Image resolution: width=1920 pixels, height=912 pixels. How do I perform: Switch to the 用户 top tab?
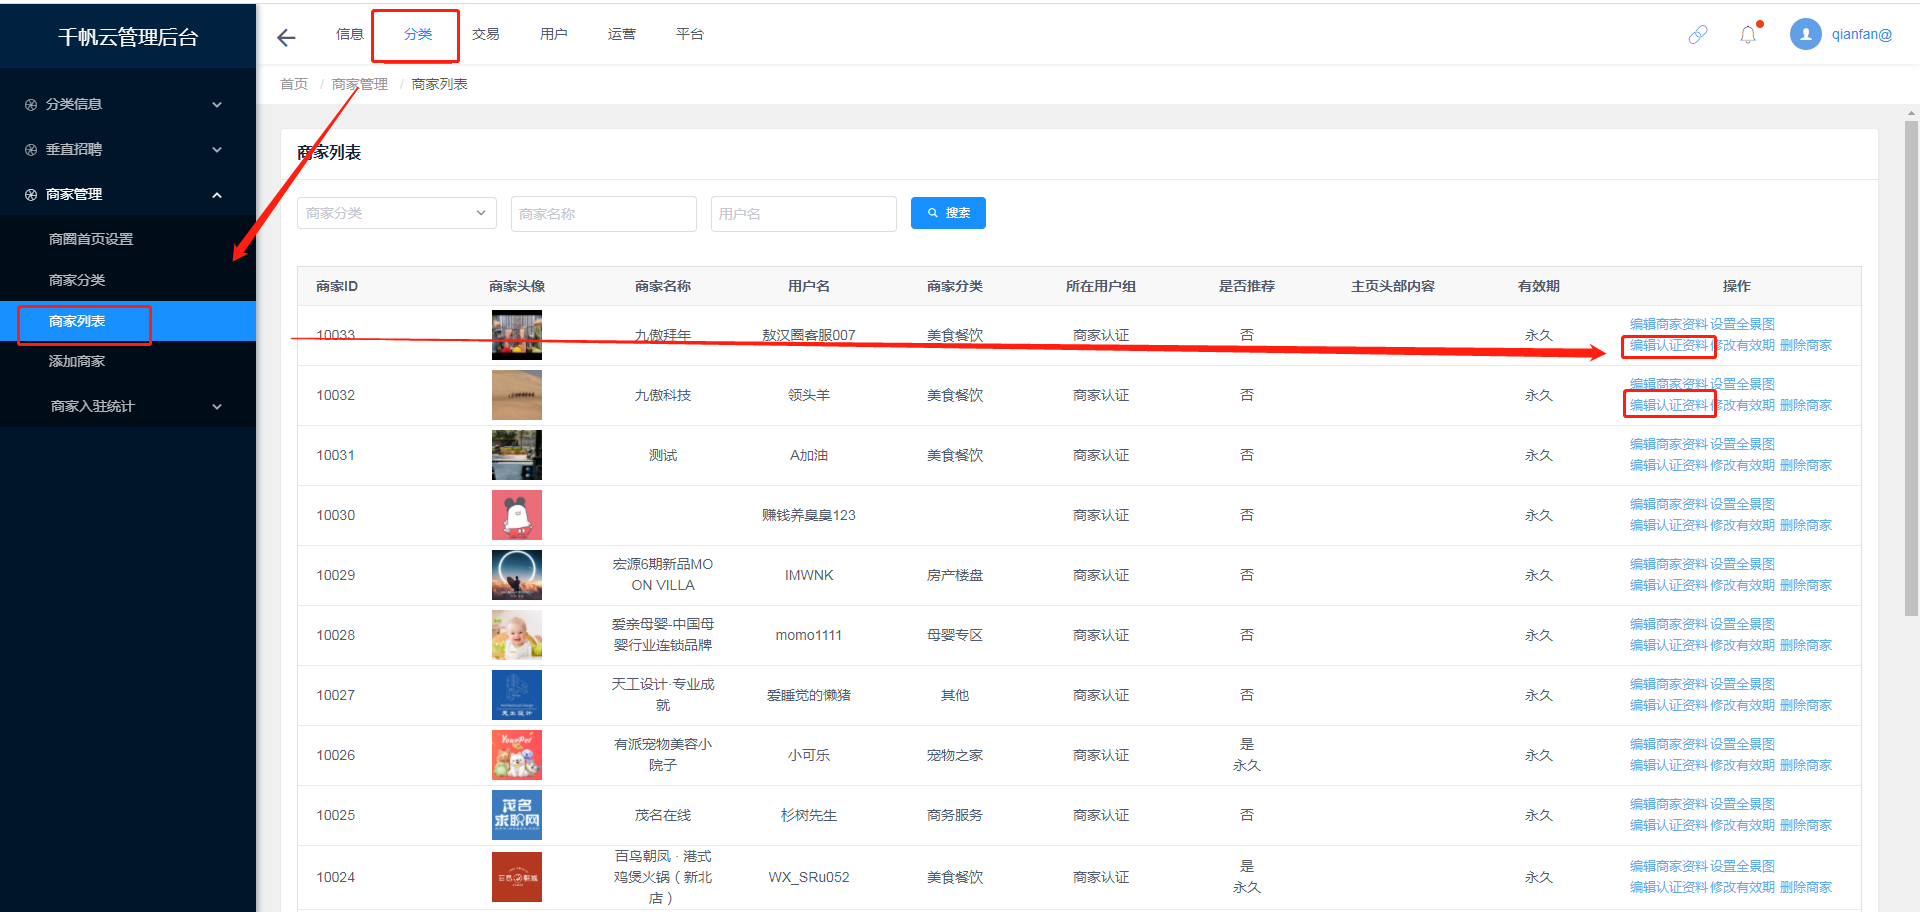[554, 34]
